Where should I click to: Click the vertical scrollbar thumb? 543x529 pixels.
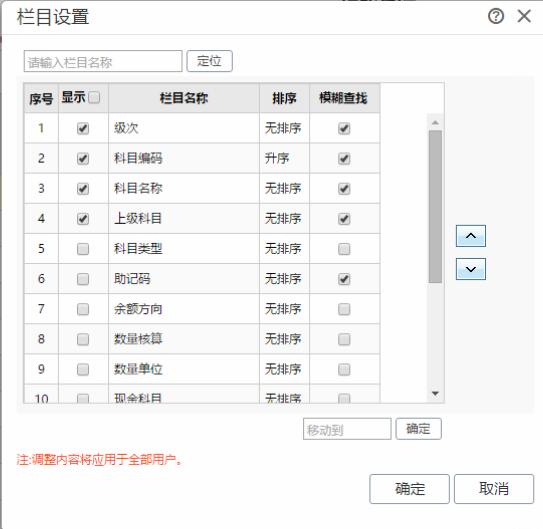435,207
